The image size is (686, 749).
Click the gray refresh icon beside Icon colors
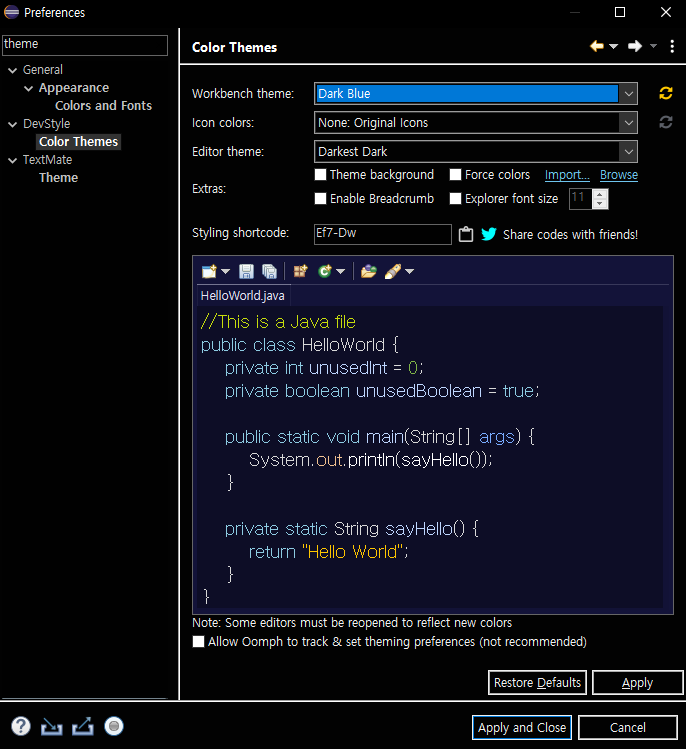665,122
